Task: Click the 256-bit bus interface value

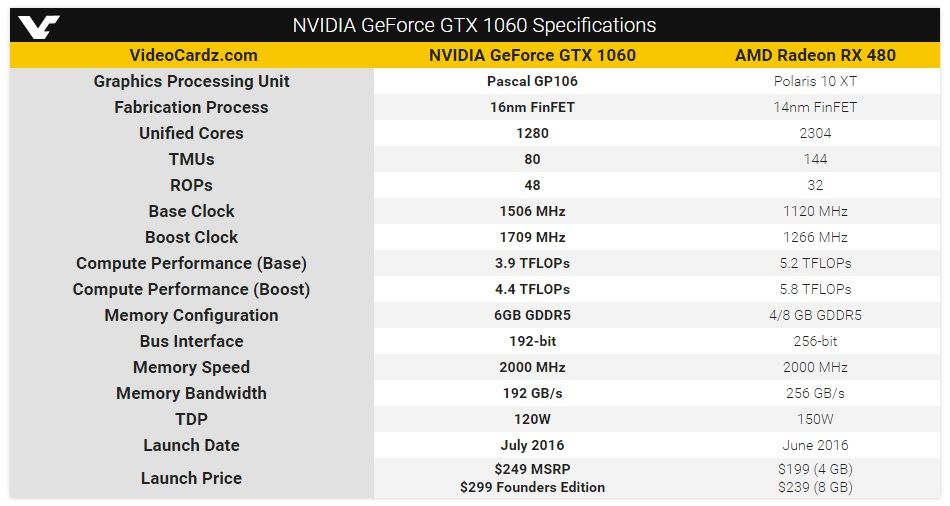Action: (x=815, y=341)
